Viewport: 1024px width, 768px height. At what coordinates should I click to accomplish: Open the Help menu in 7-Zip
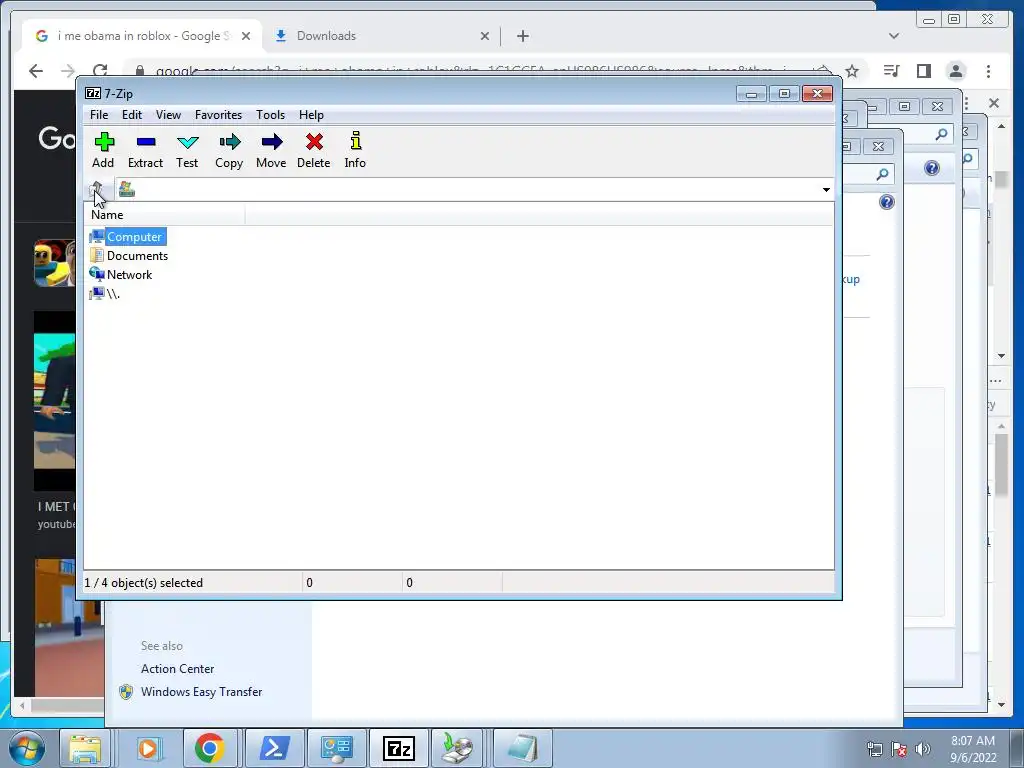coord(312,115)
